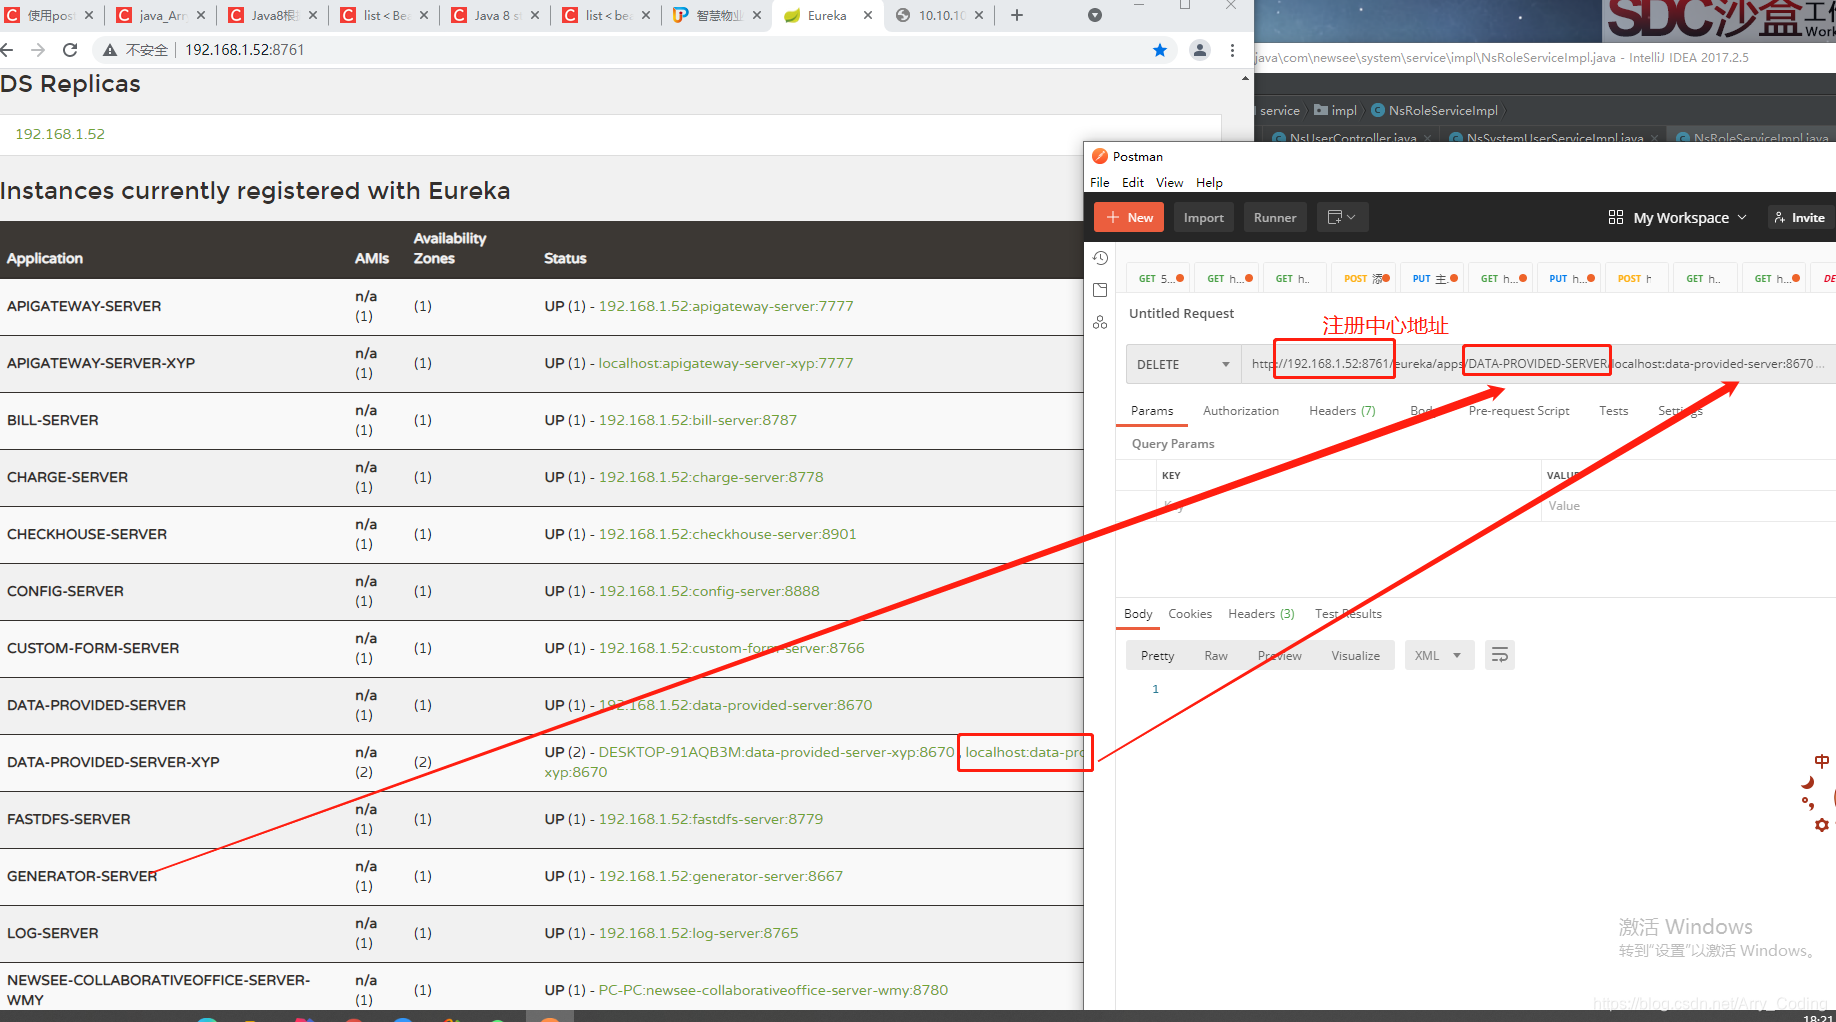Toggle line wrap icon in response pane

[1499, 655]
